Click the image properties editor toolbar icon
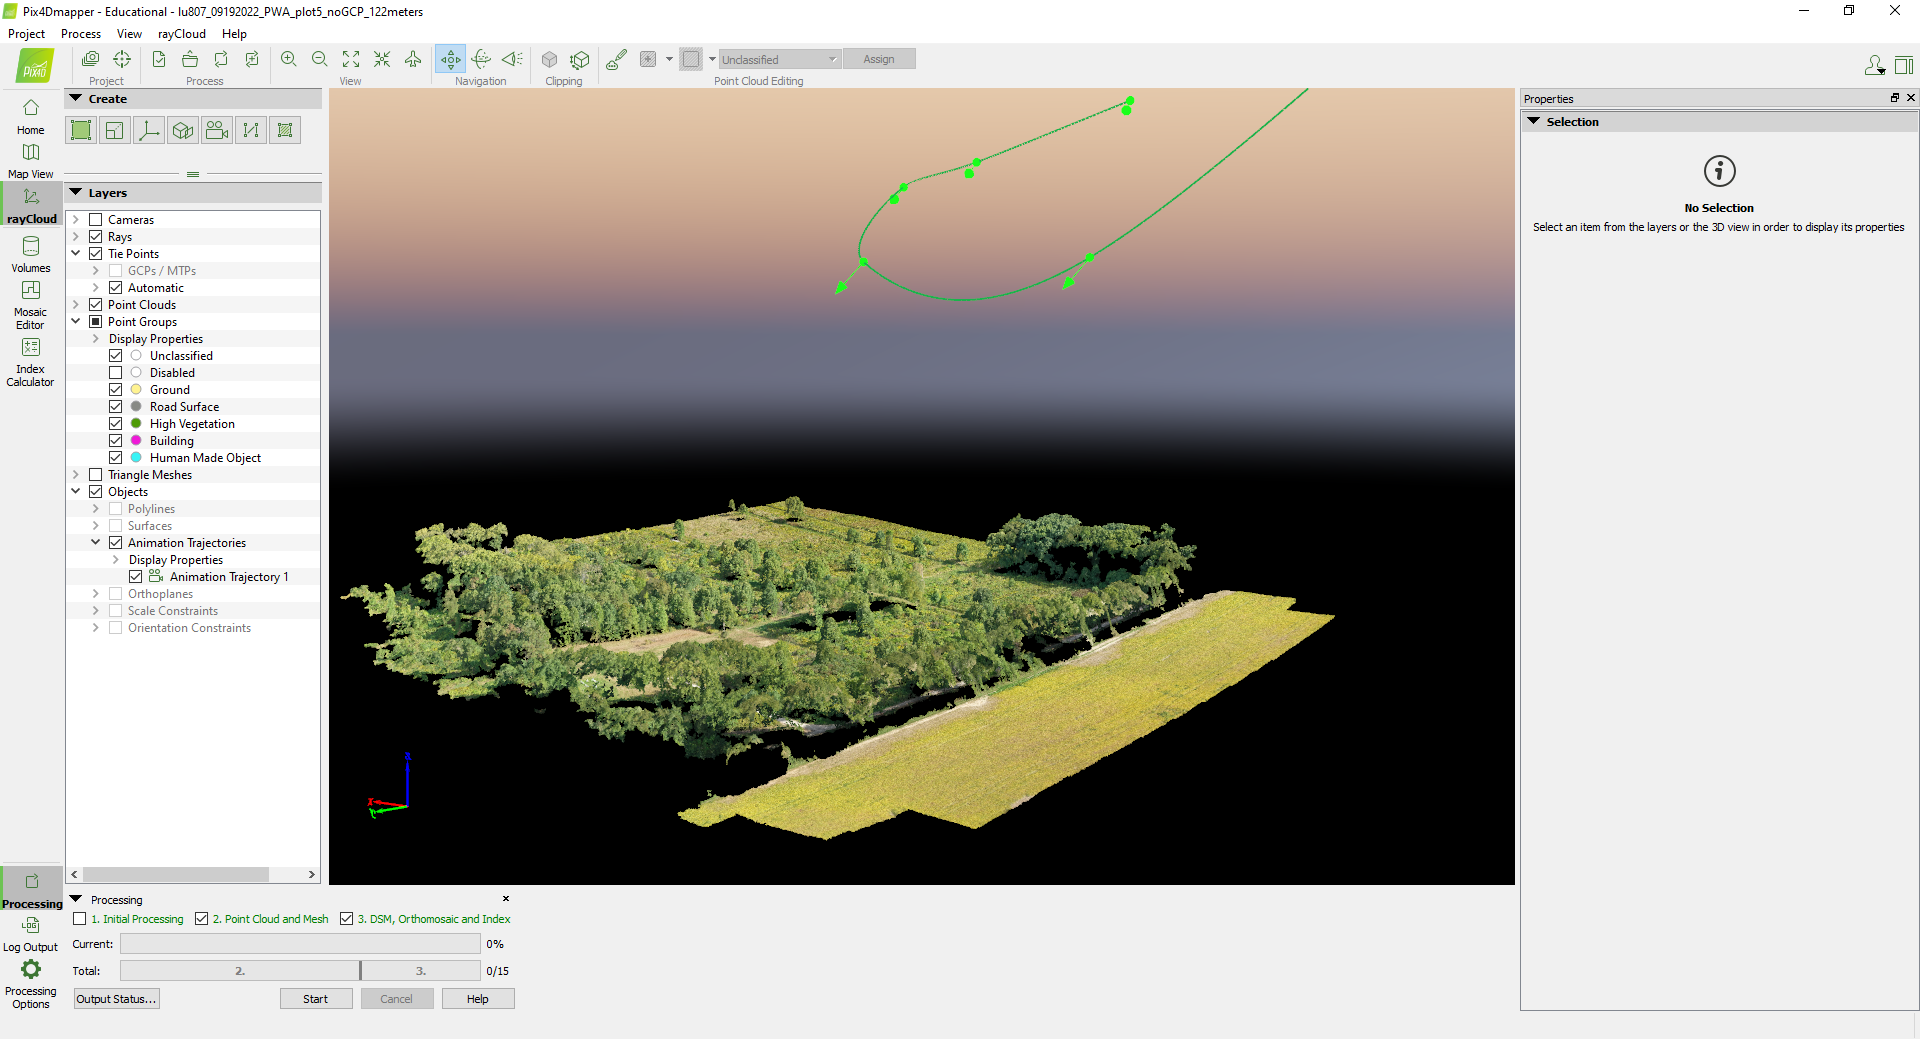This screenshot has height=1039, width=1920. 90,59
